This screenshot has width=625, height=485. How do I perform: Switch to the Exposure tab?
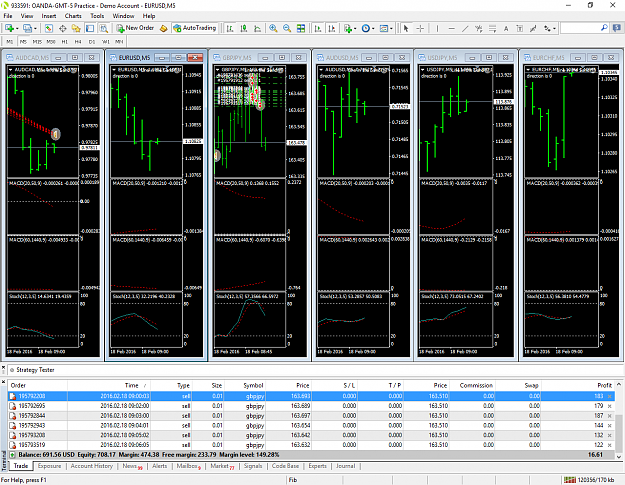pyautogui.click(x=49, y=466)
